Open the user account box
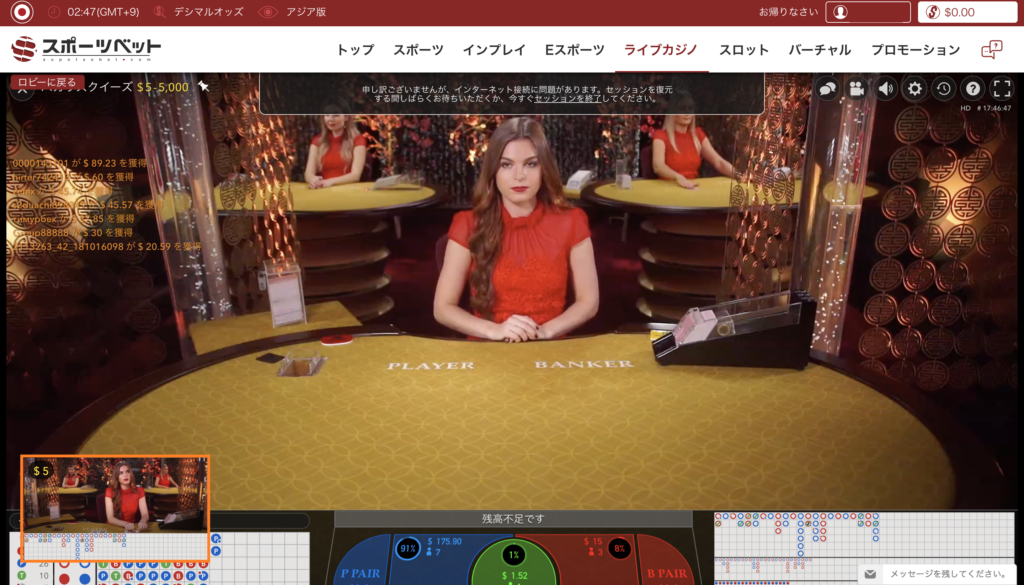 868,12
